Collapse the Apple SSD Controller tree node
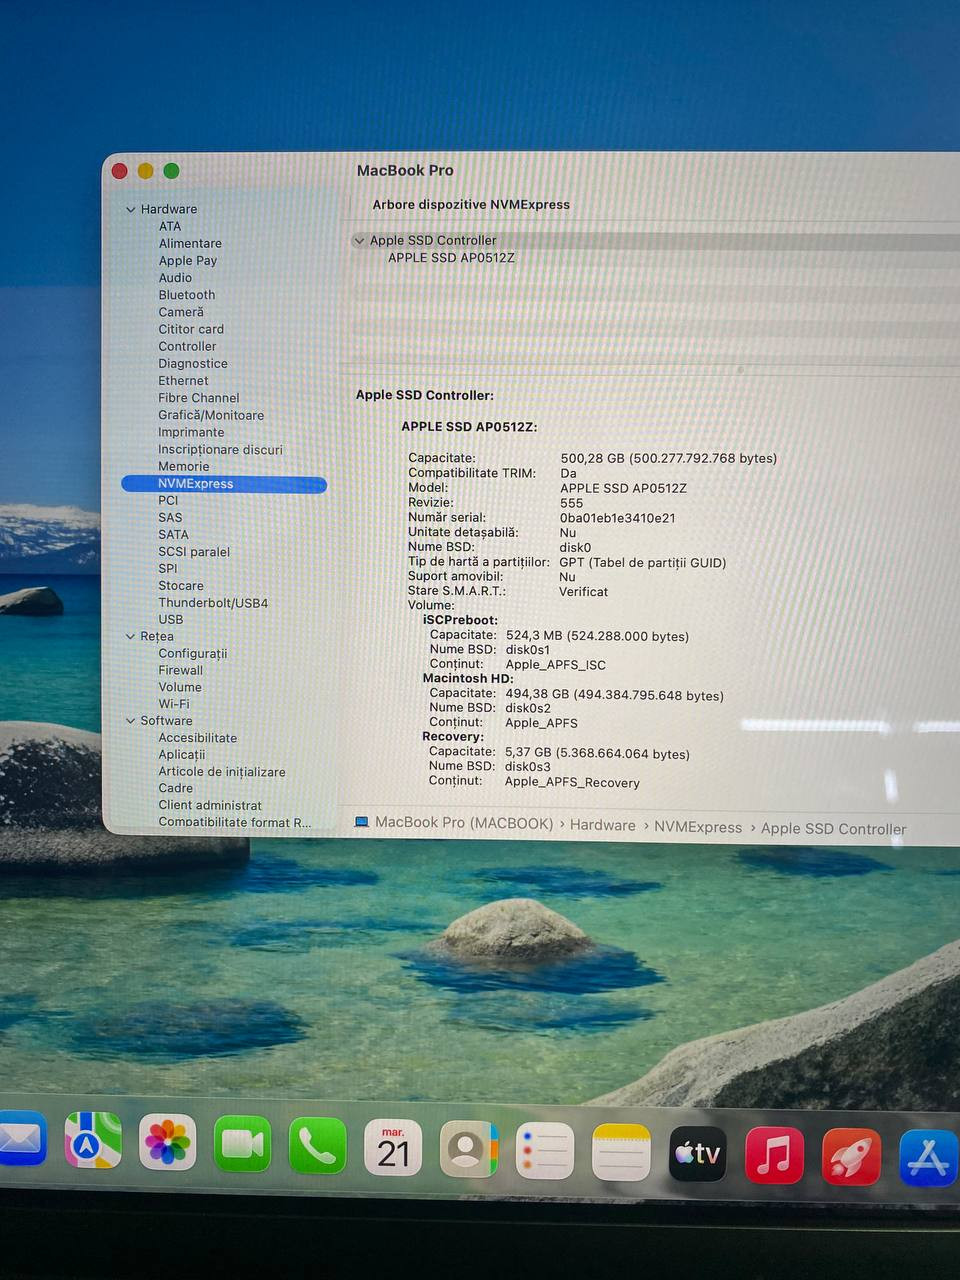 pyautogui.click(x=359, y=240)
